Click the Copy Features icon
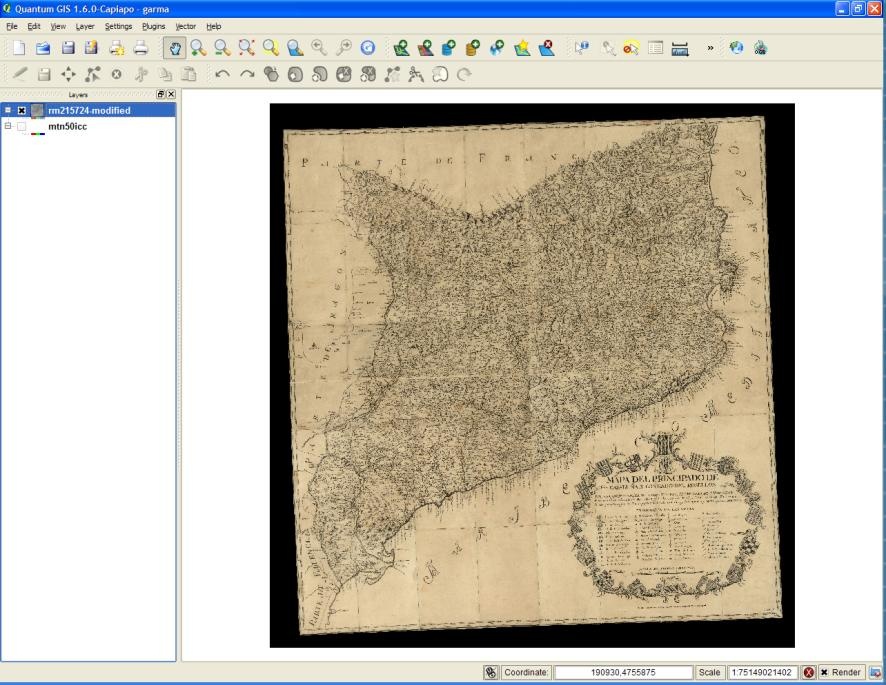This screenshot has height=685, width=886. pos(165,74)
